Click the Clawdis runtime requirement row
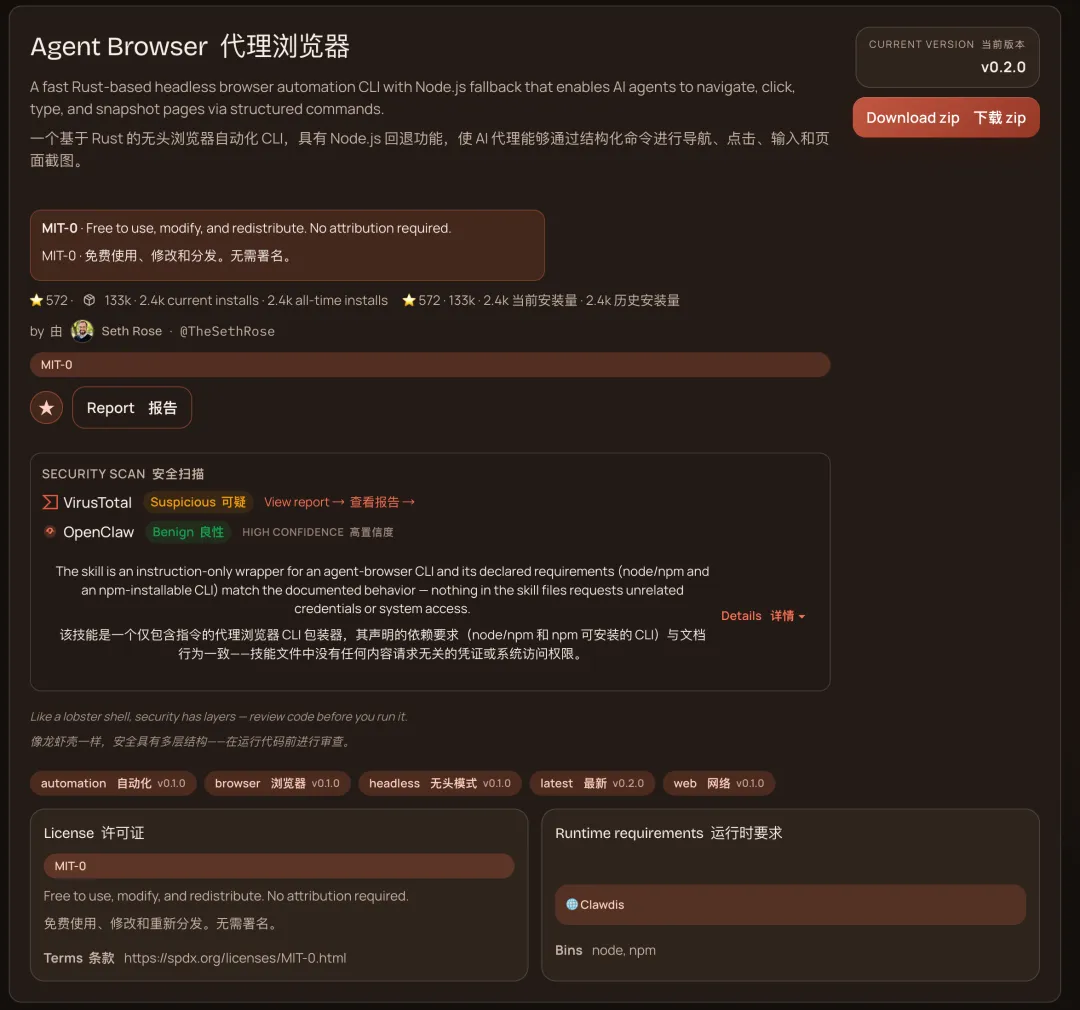This screenshot has width=1080, height=1010. pos(790,905)
